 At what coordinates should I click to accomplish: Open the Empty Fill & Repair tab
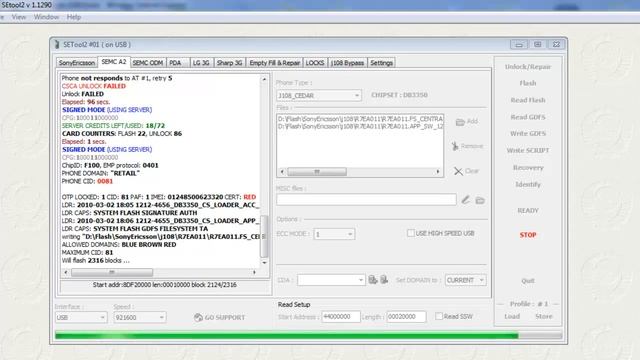[x=275, y=63]
